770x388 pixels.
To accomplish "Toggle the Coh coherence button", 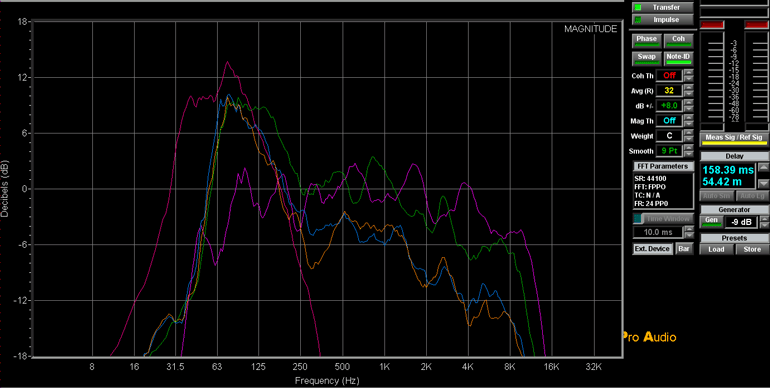I will (678, 41).
